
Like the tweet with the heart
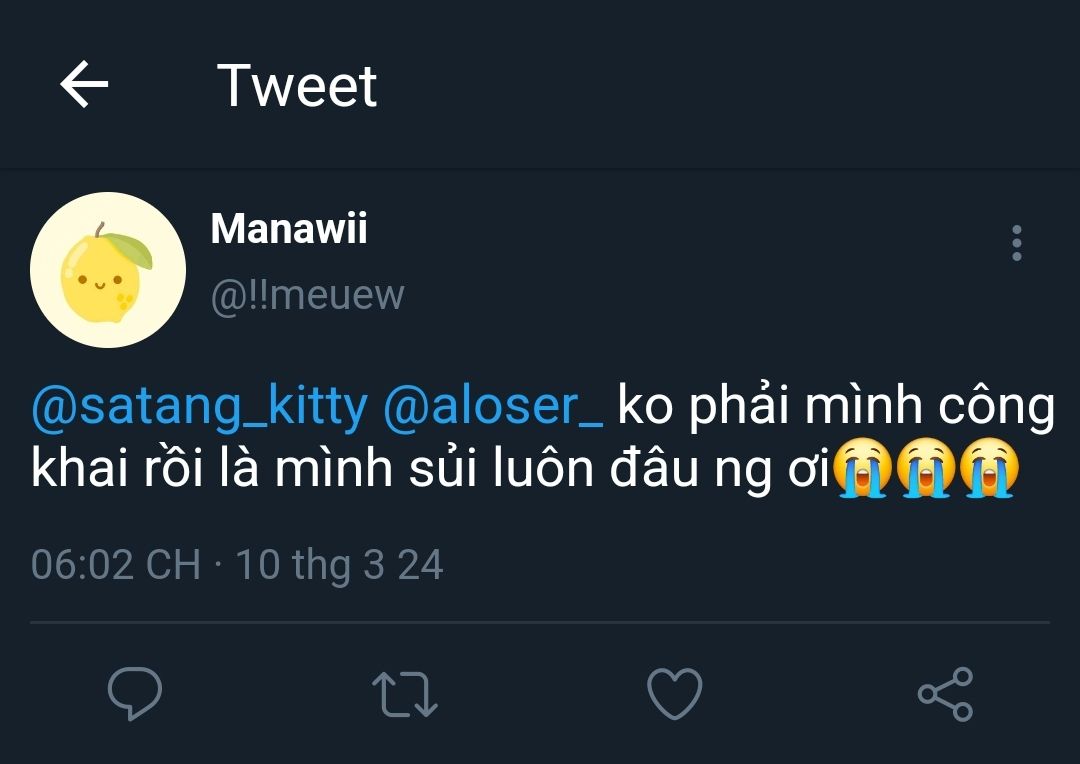[675, 694]
